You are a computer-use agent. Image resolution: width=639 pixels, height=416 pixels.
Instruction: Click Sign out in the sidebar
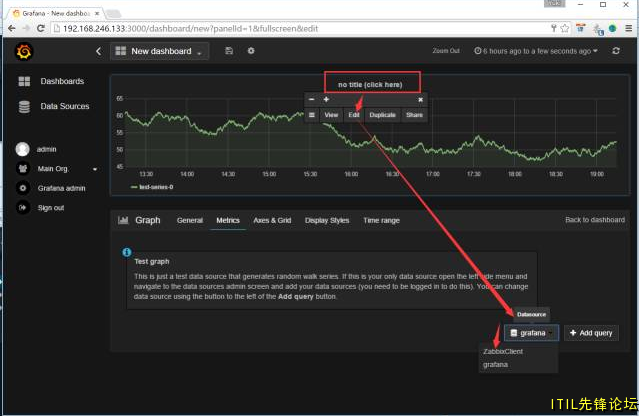pyautogui.click(x=51, y=208)
